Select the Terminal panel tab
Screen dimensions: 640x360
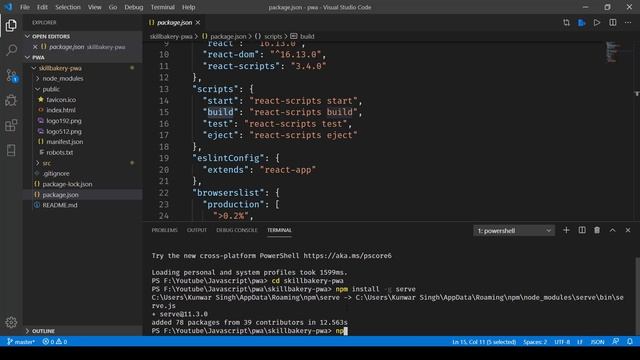[x=279, y=230]
